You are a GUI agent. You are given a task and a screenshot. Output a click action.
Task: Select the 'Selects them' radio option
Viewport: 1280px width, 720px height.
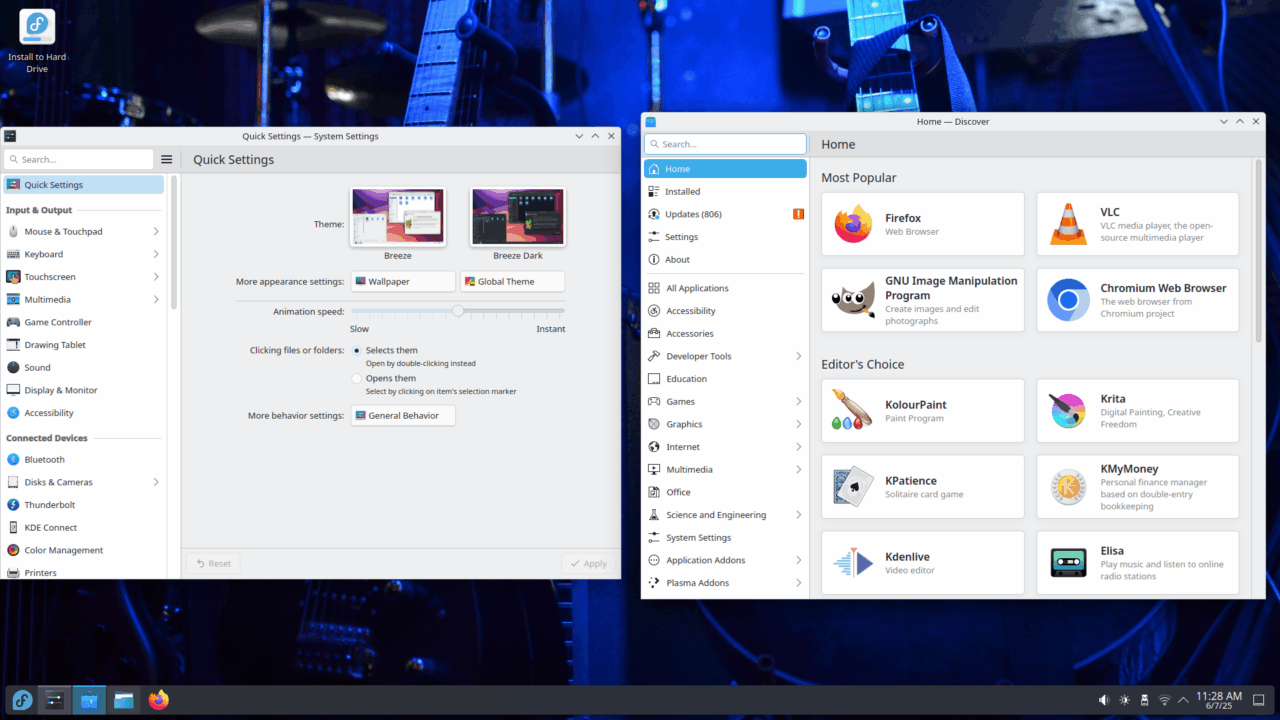pos(357,351)
